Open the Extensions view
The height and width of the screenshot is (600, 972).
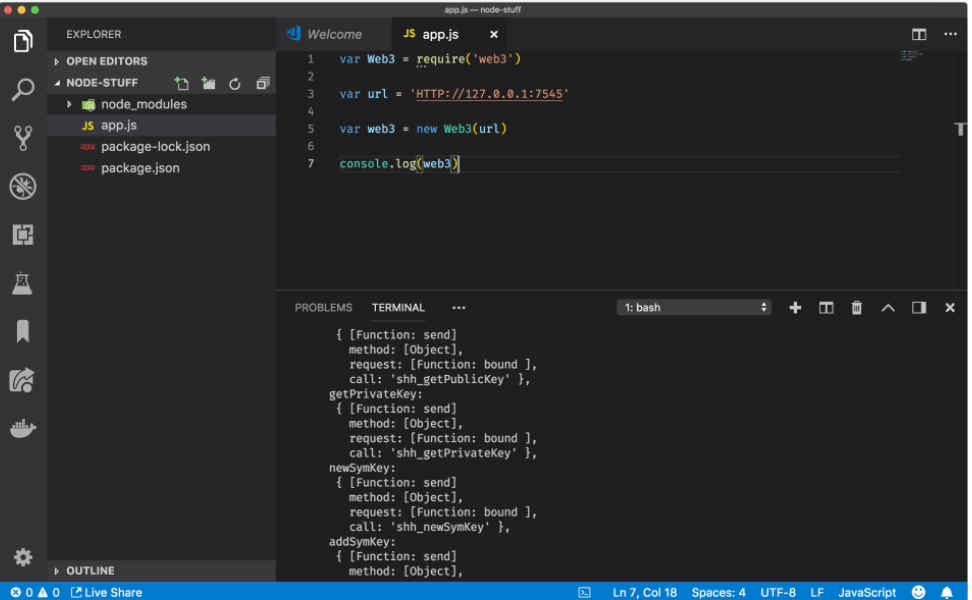[x=23, y=234]
